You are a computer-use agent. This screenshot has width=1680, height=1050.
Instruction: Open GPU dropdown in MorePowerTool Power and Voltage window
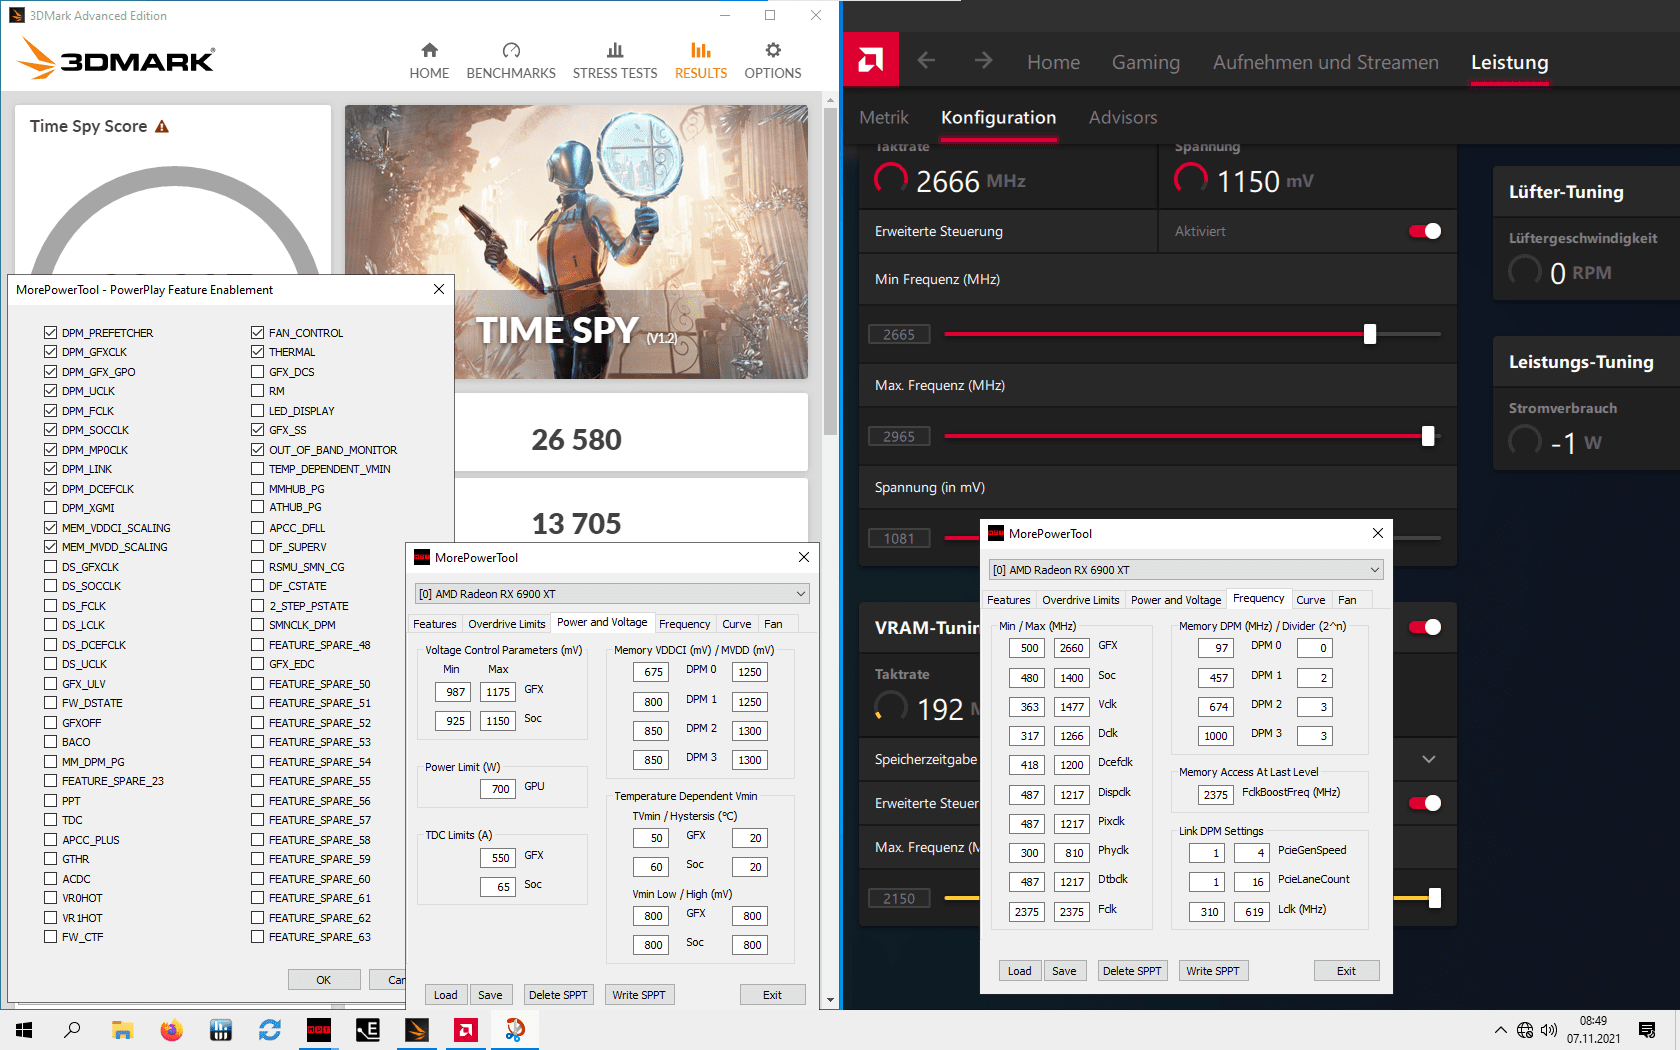[x=612, y=594]
